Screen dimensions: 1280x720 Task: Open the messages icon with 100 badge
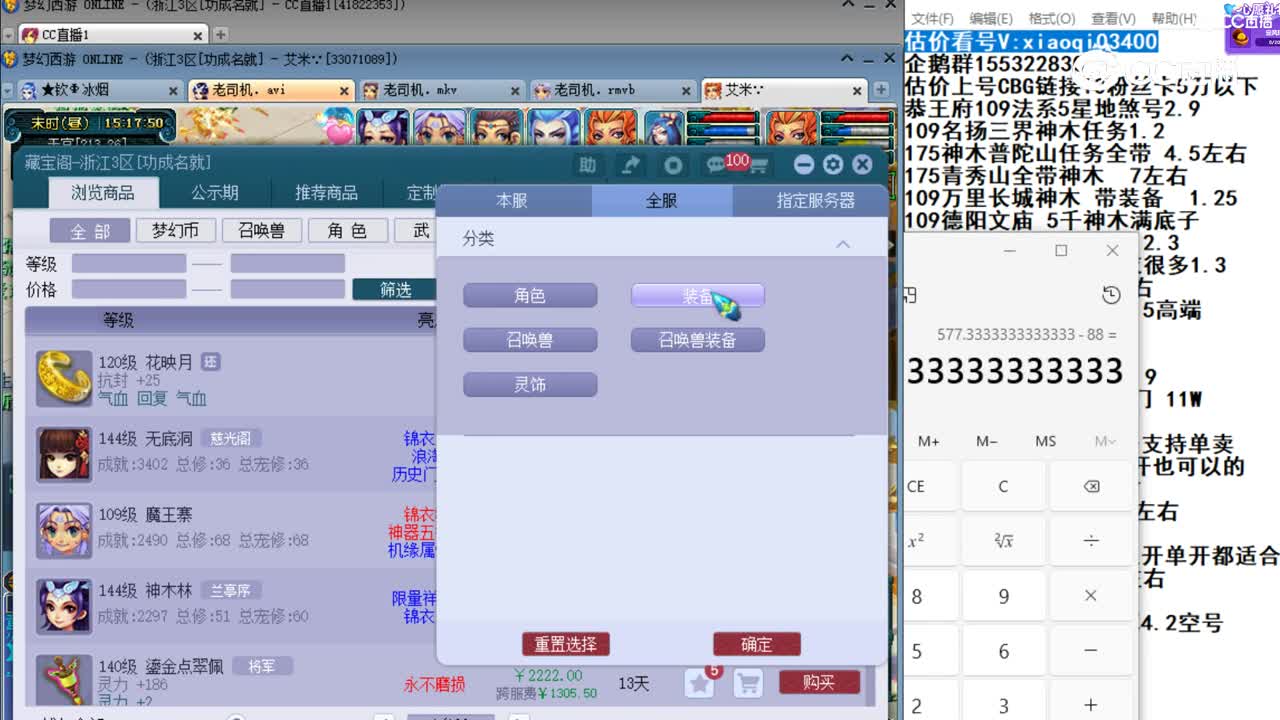(717, 165)
